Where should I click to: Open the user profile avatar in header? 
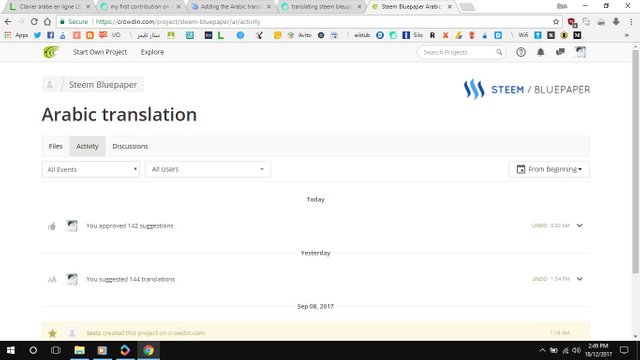[x=580, y=52]
